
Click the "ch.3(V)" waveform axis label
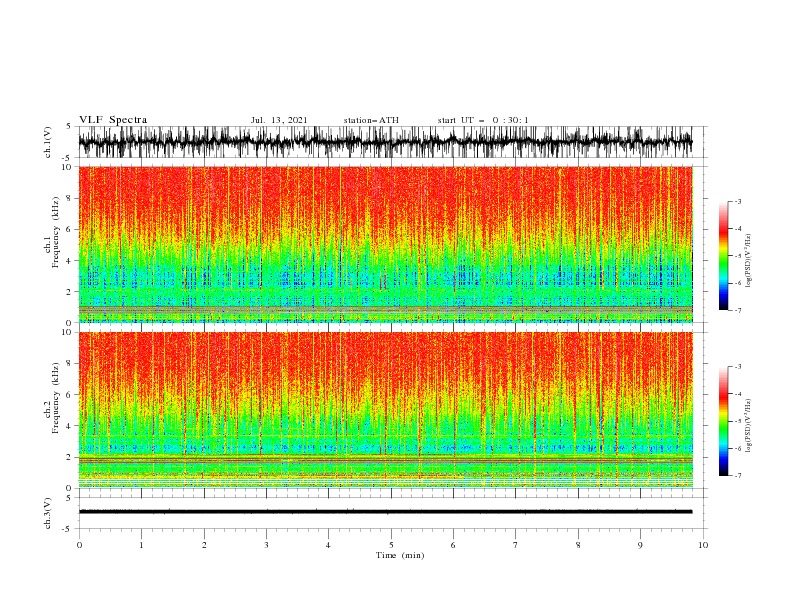[48, 513]
